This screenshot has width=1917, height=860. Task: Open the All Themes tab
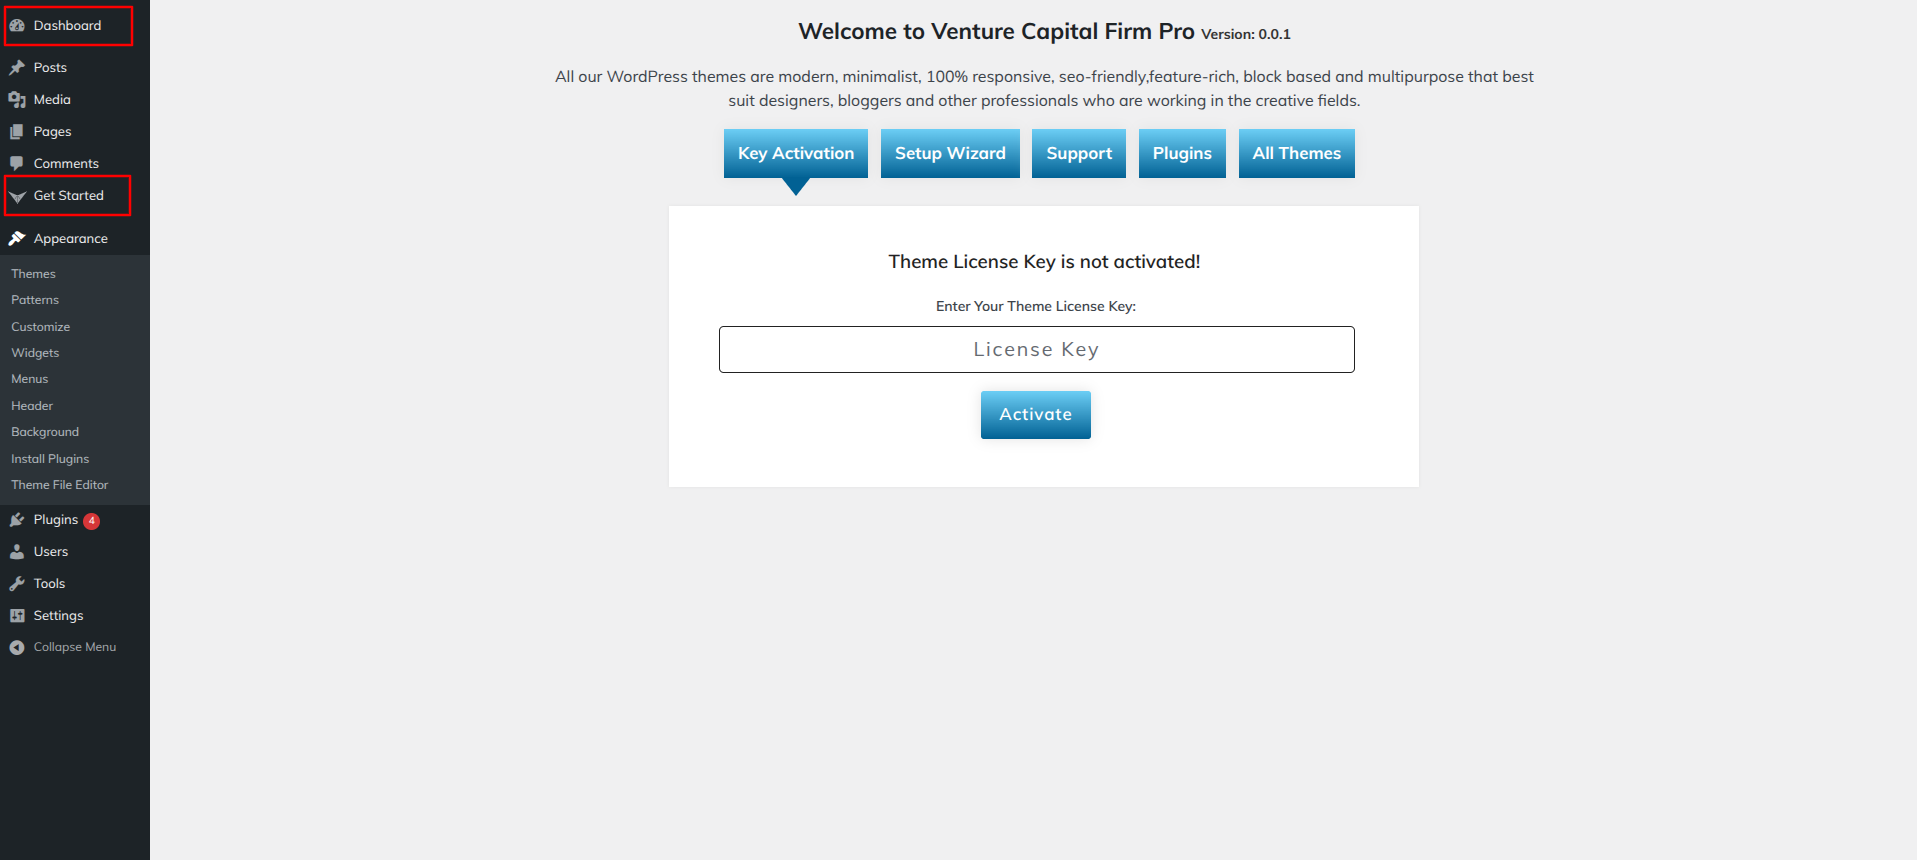1297,153
